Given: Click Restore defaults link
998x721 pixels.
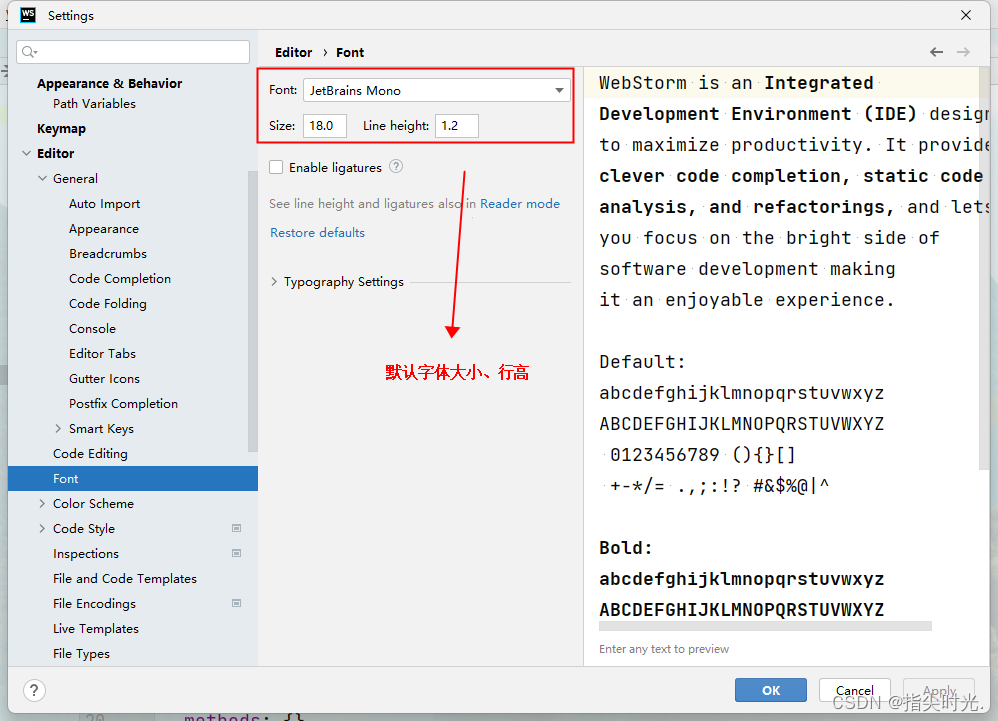Looking at the screenshot, I should click(x=317, y=232).
